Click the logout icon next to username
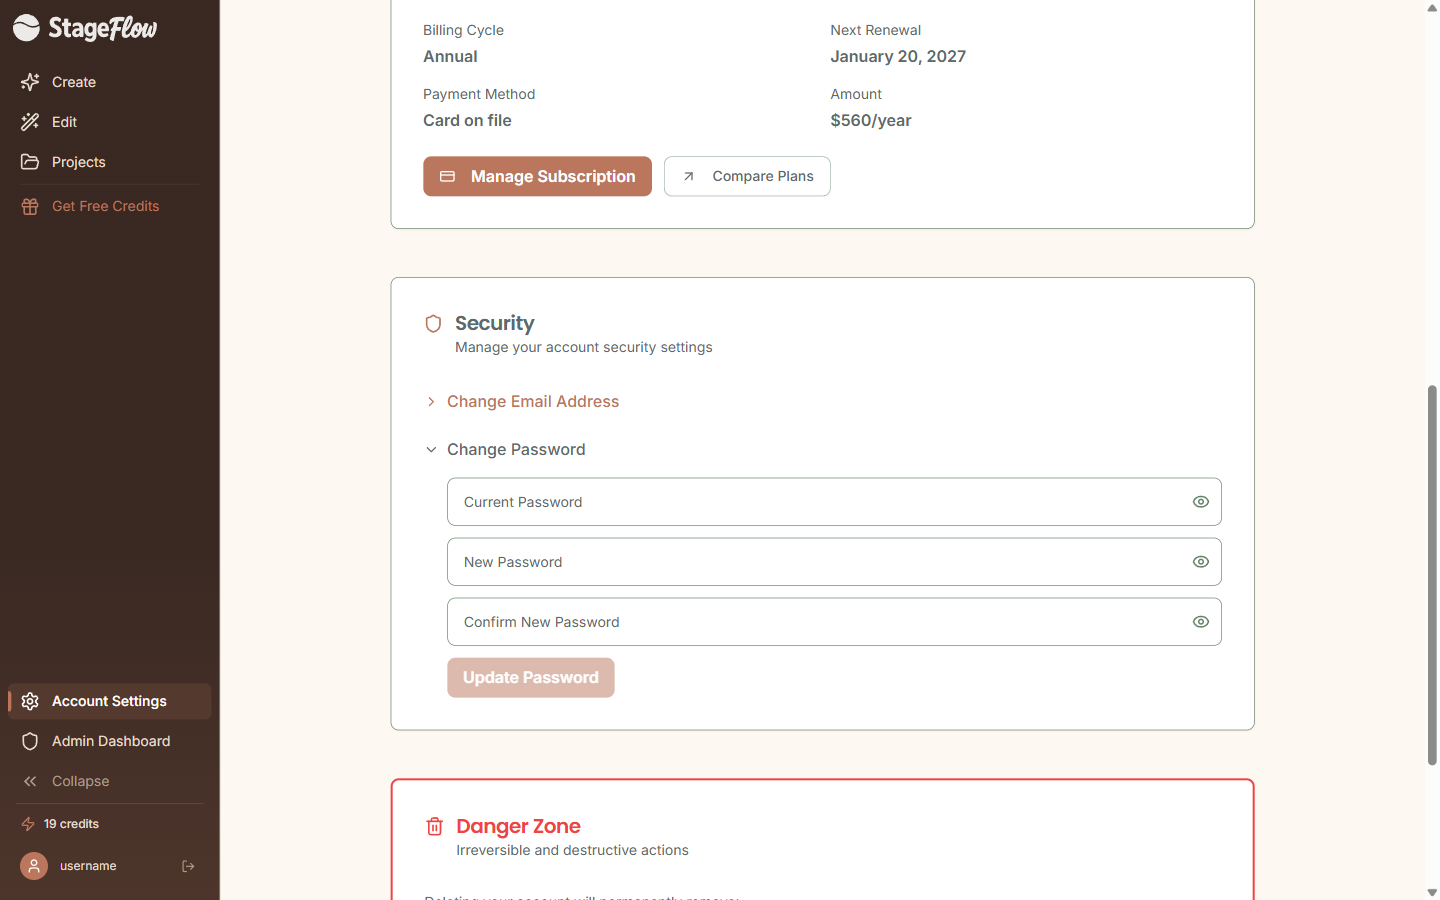Screen dimensions: 1440x900 (188, 866)
